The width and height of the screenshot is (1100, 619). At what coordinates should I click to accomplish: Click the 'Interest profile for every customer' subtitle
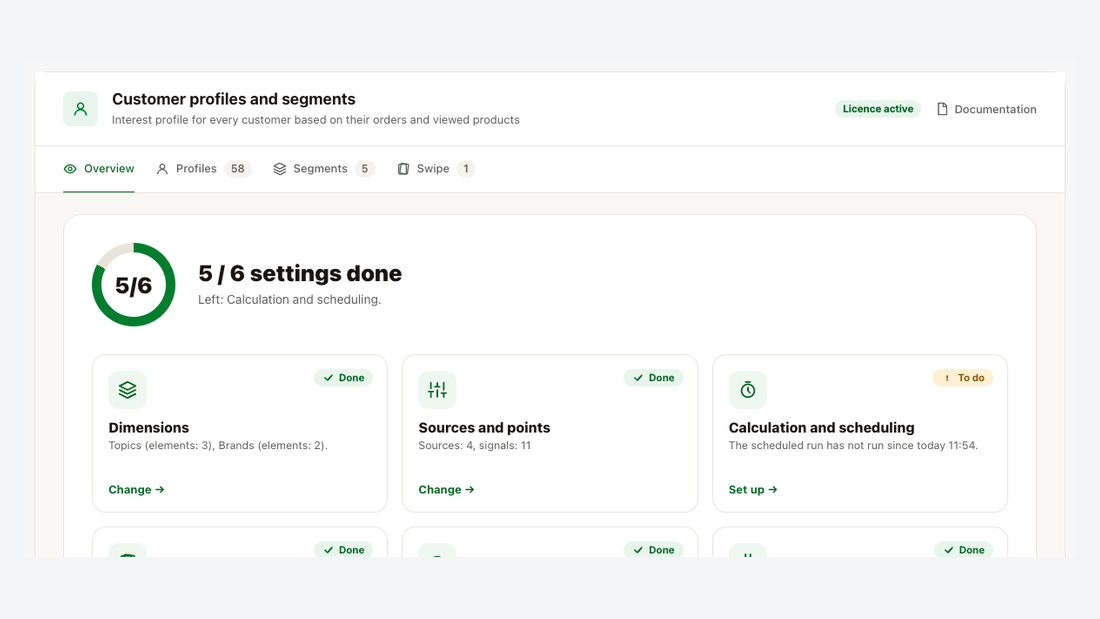(316, 120)
